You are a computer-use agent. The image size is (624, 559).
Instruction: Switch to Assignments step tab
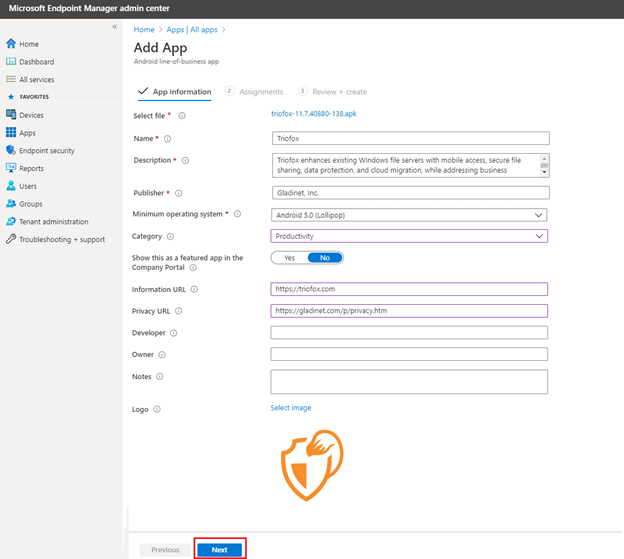click(254, 92)
